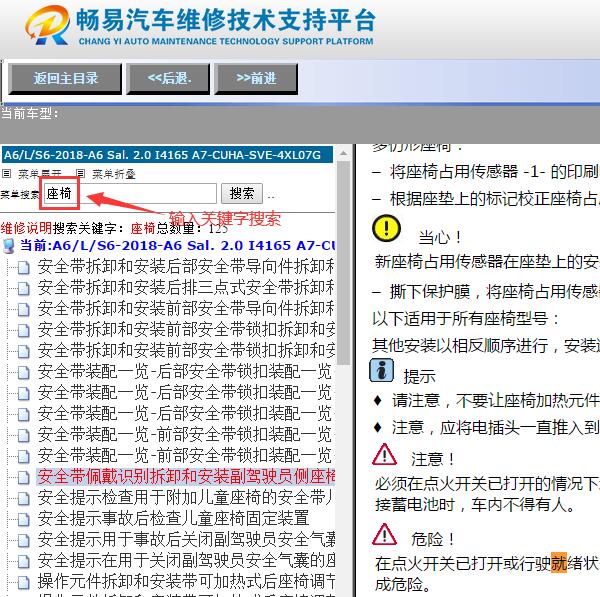Click the line 根据座垫上的标记校正座椅占
The height and width of the screenshot is (597, 600).
[485, 199]
